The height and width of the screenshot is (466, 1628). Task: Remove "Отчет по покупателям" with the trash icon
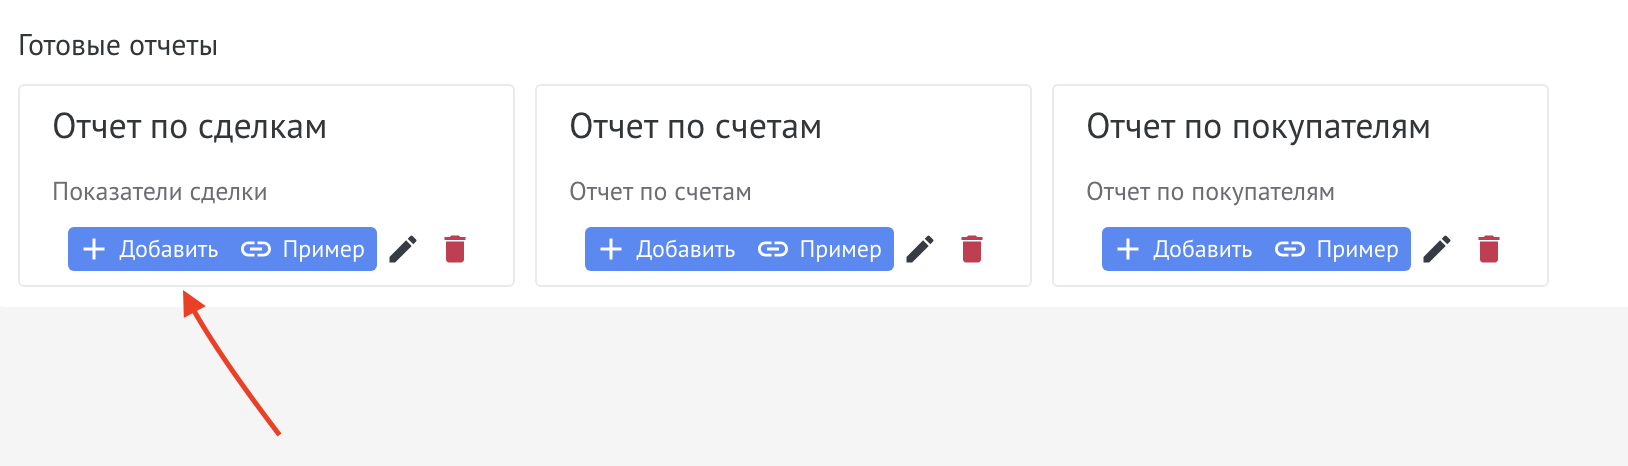tap(1489, 249)
